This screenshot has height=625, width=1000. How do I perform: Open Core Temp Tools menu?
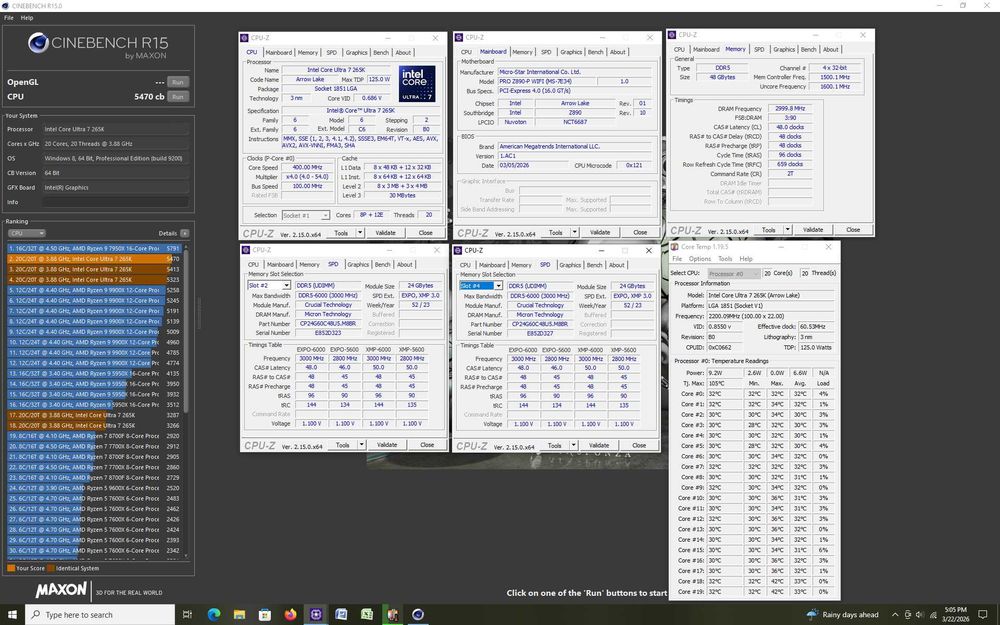(x=725, y=259)
